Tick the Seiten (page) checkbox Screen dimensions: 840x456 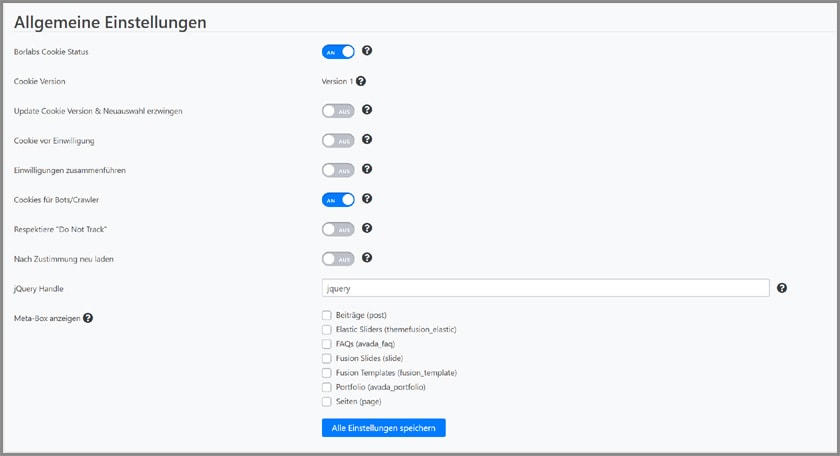click(x=326, y=401)
